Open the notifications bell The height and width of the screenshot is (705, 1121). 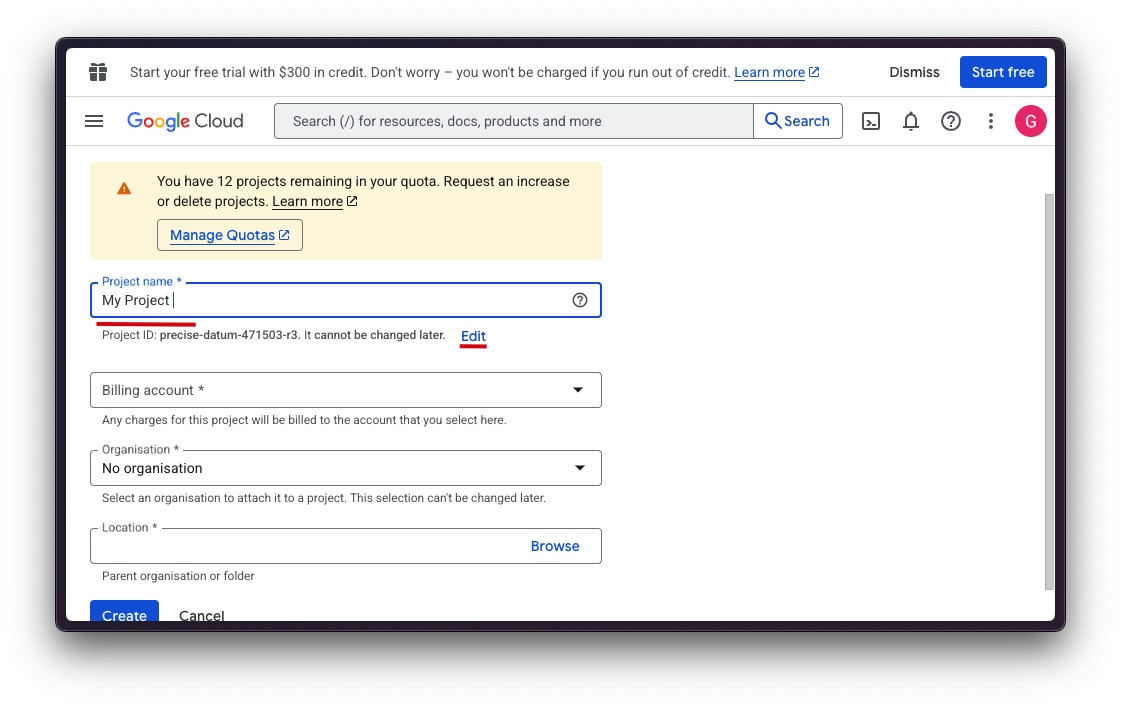911,121
